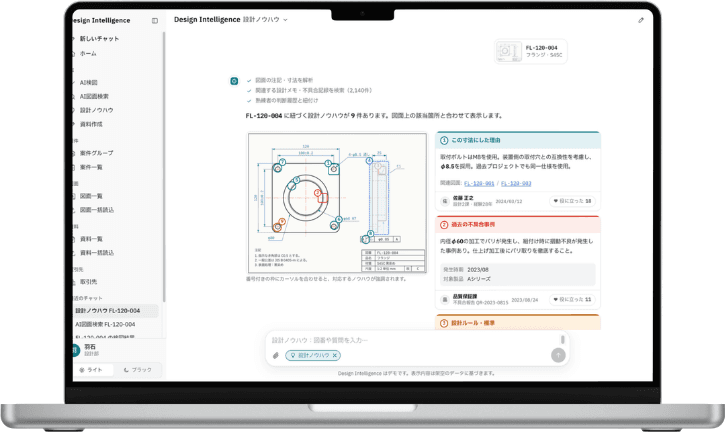
Task: Click the scrollbar inside the message input box
Action: [563, 339]
